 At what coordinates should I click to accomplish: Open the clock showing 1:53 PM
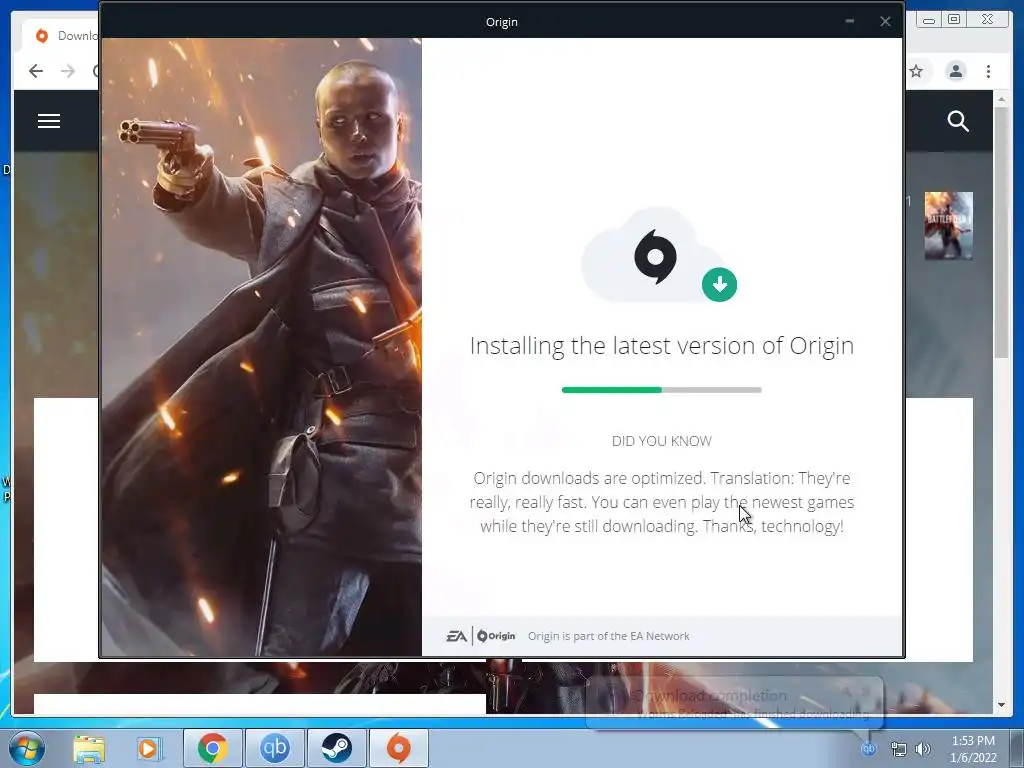973,748
